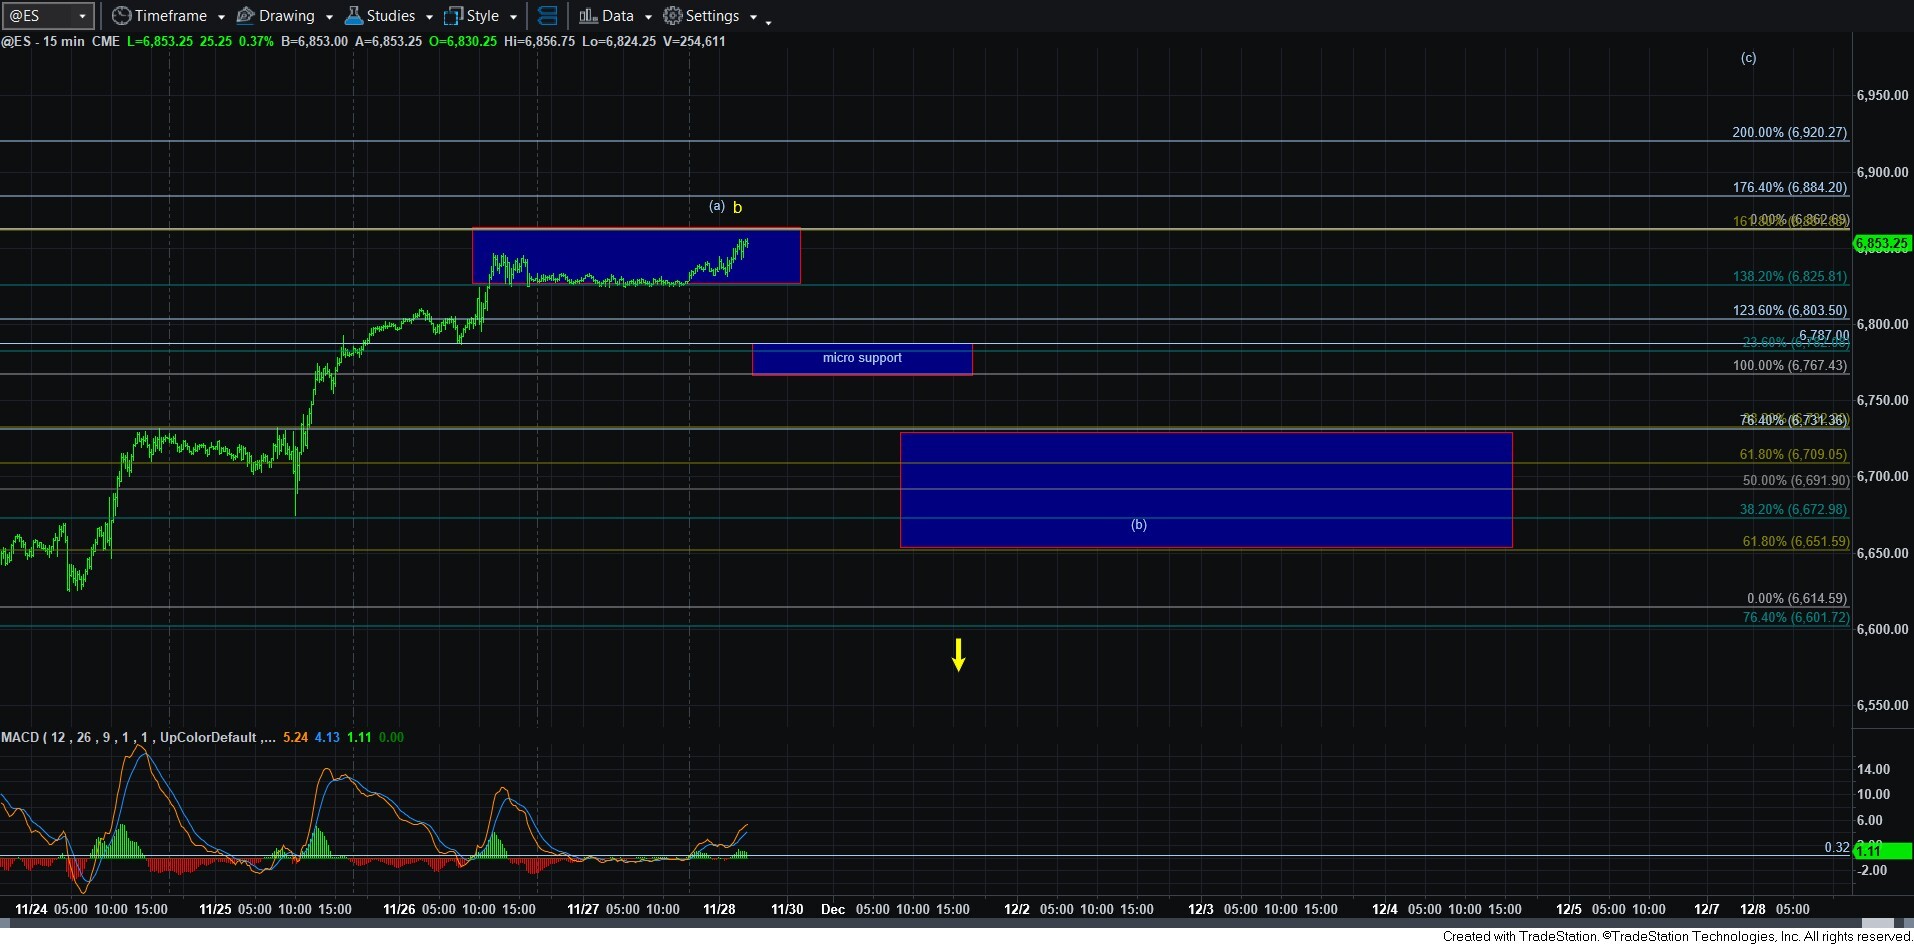Expand the Drawing dropdown arrow

(329, 17)
